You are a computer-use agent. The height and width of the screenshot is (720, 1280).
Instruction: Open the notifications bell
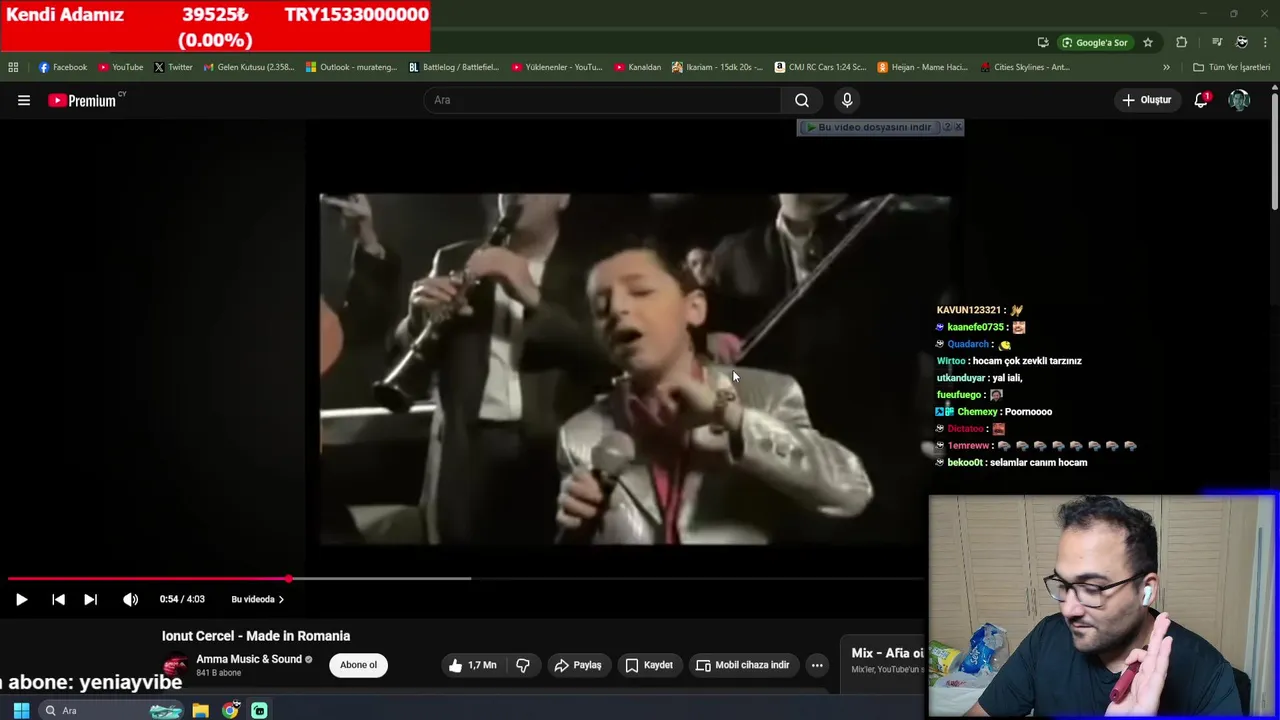click(x=1201, y=100)
